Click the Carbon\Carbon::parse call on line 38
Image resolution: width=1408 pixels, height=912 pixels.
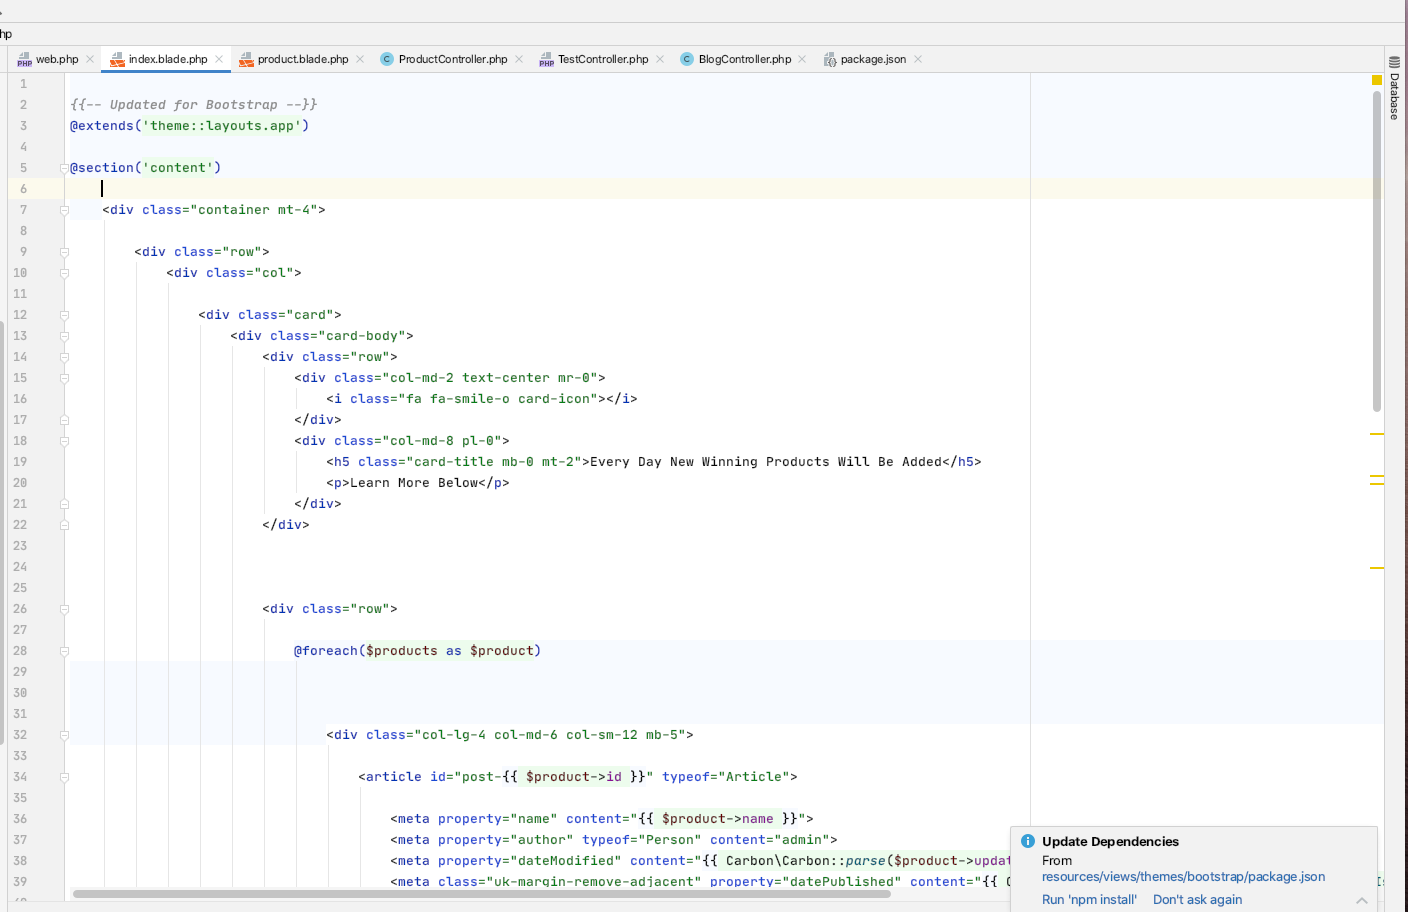point(806,861)
